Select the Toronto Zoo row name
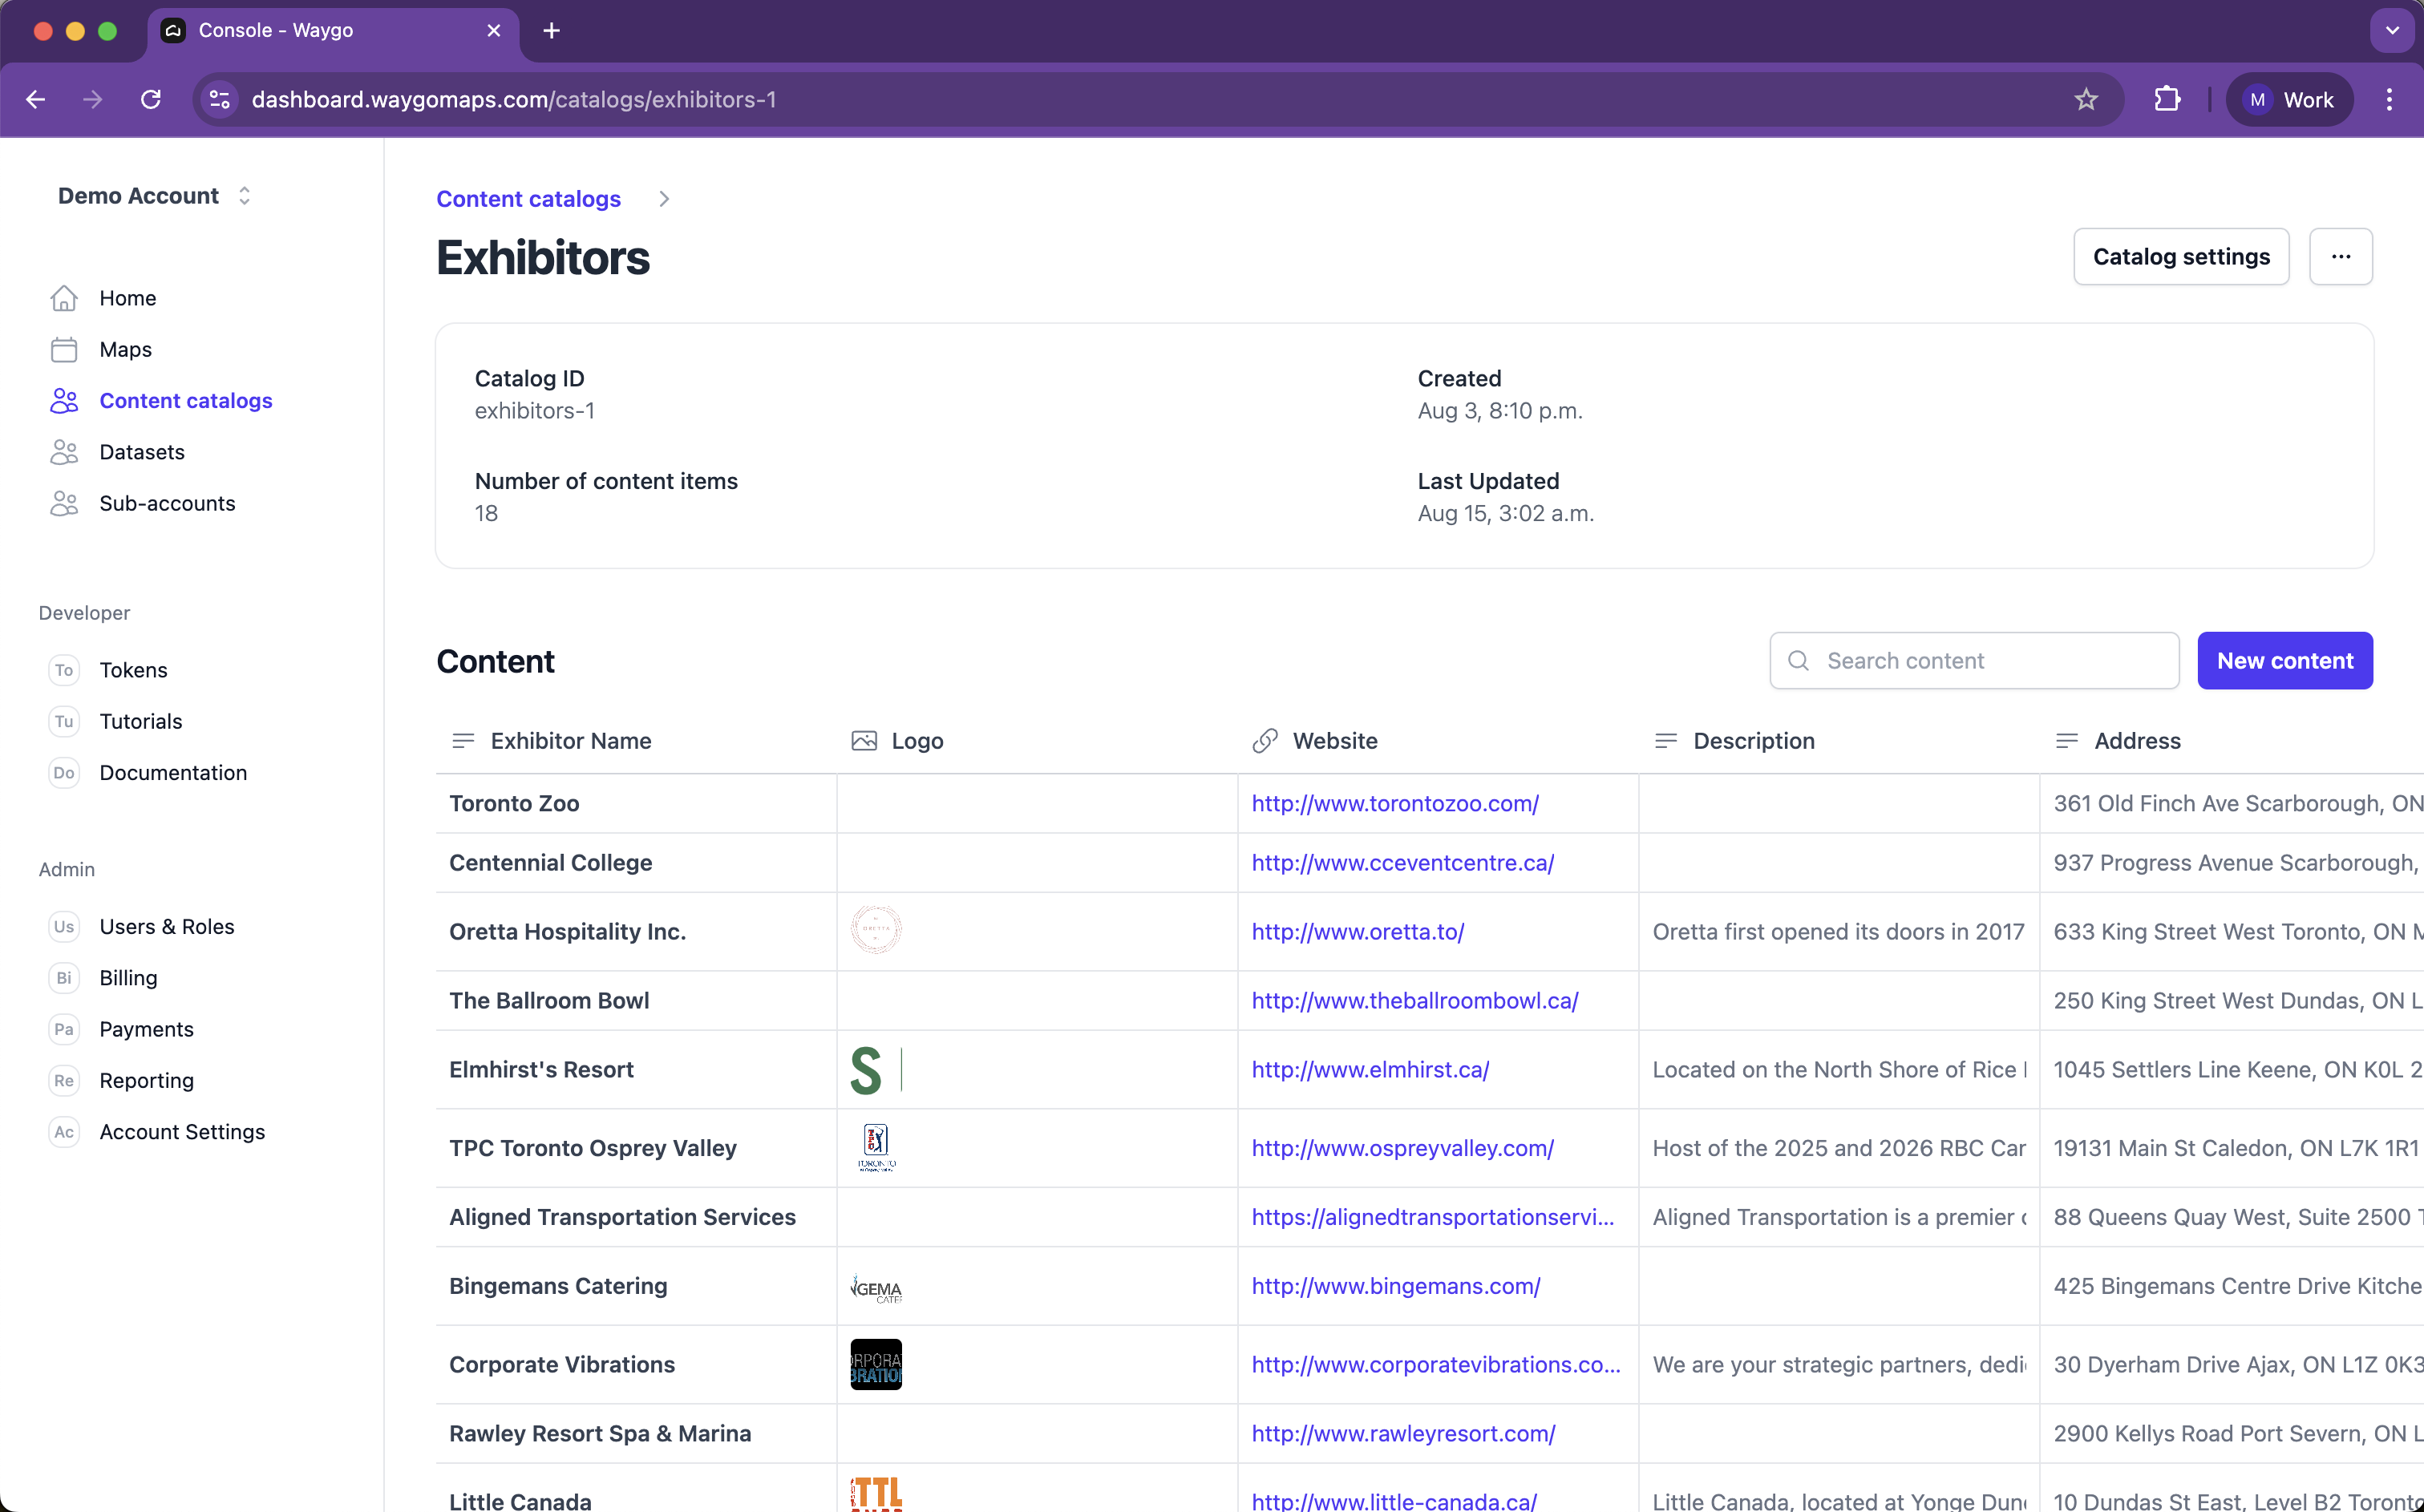The height and width of the screenshot is (1512, 2424). tap(514, 803)
